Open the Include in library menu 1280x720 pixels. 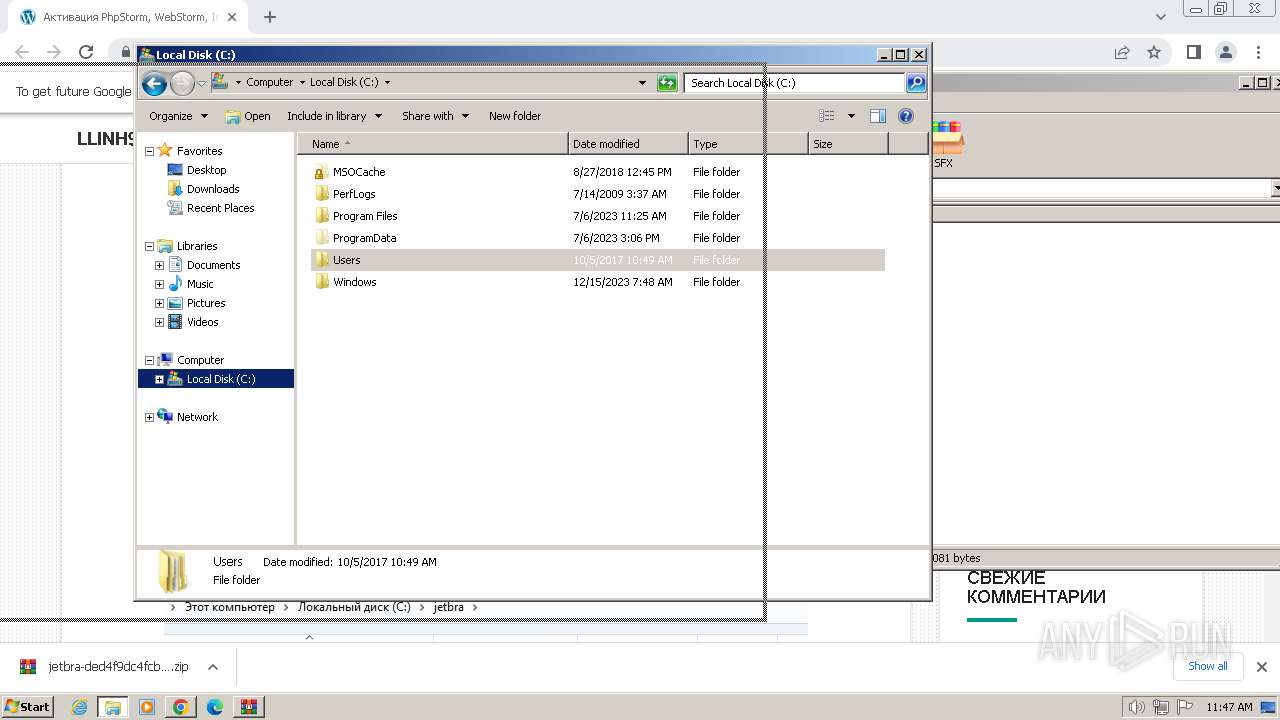coord(334,116)
